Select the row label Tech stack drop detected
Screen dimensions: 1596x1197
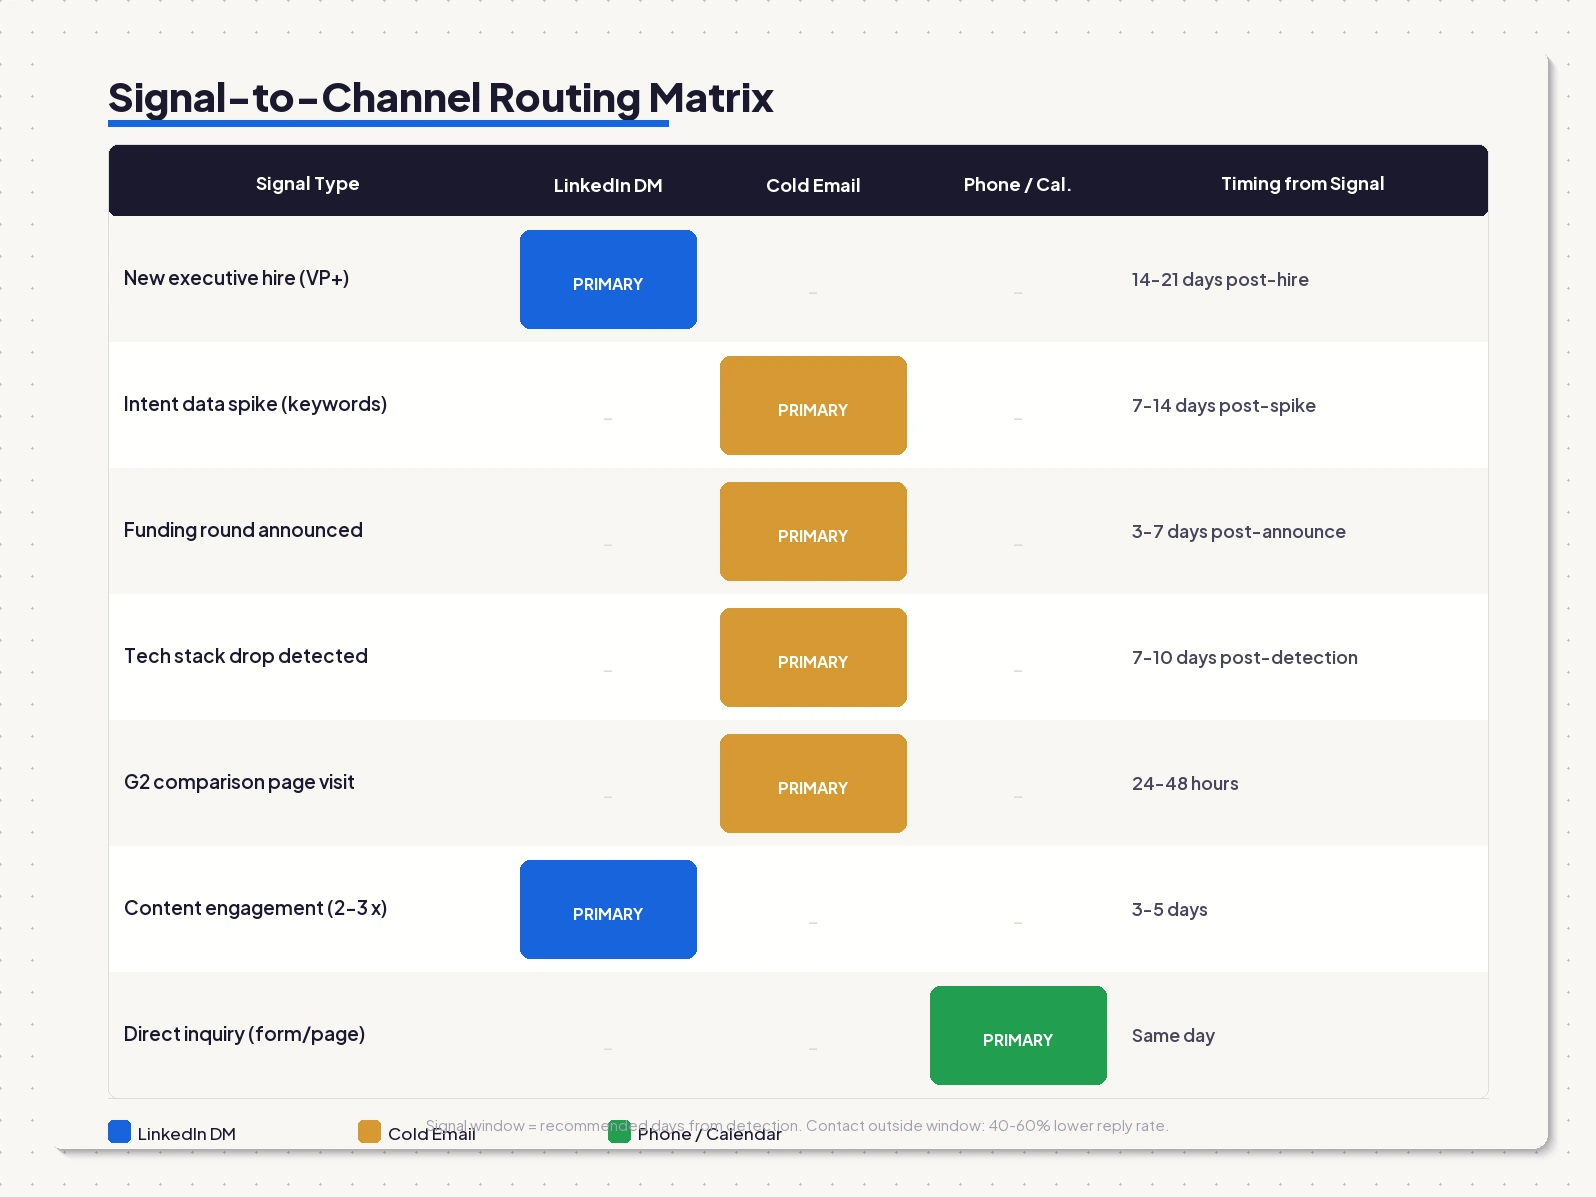click(246, 656)
